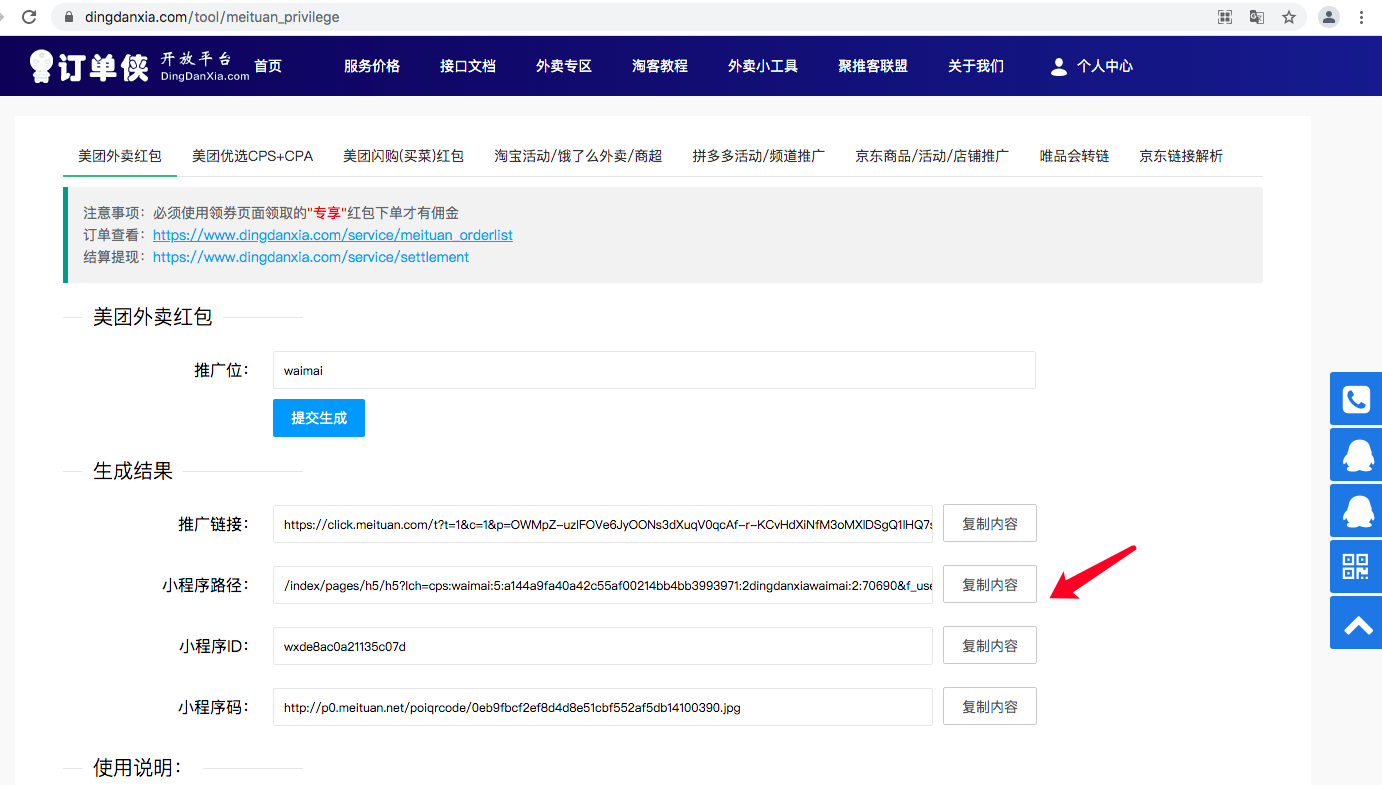This screenshot has height=785, width=1382.
Task: Switch to 美团优选CPS+CPA tab
Action: [253, 156]
